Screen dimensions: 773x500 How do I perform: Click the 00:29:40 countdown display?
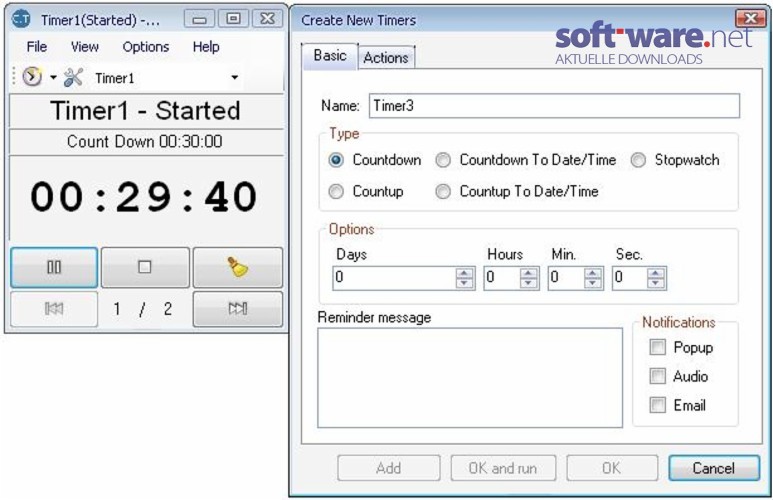tap(144, 197)
